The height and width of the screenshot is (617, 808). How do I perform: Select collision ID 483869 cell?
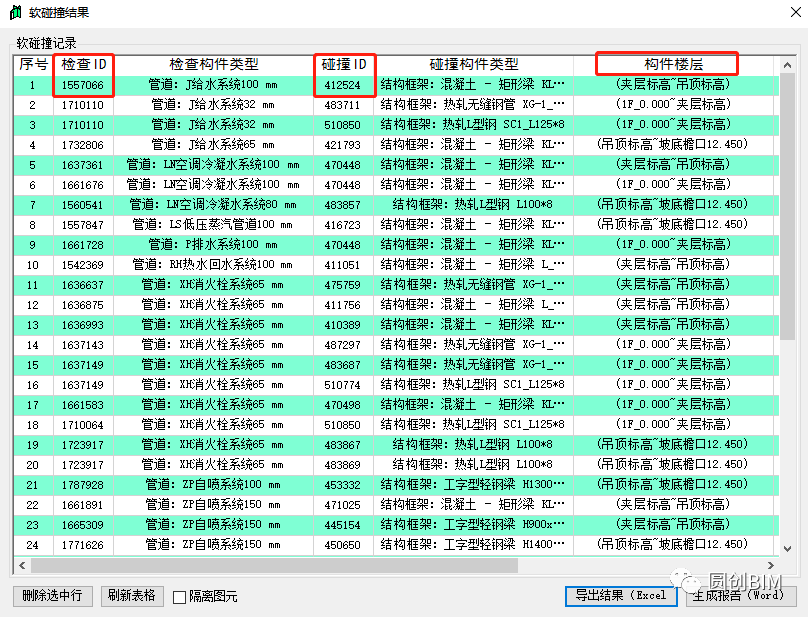point(344,465)
